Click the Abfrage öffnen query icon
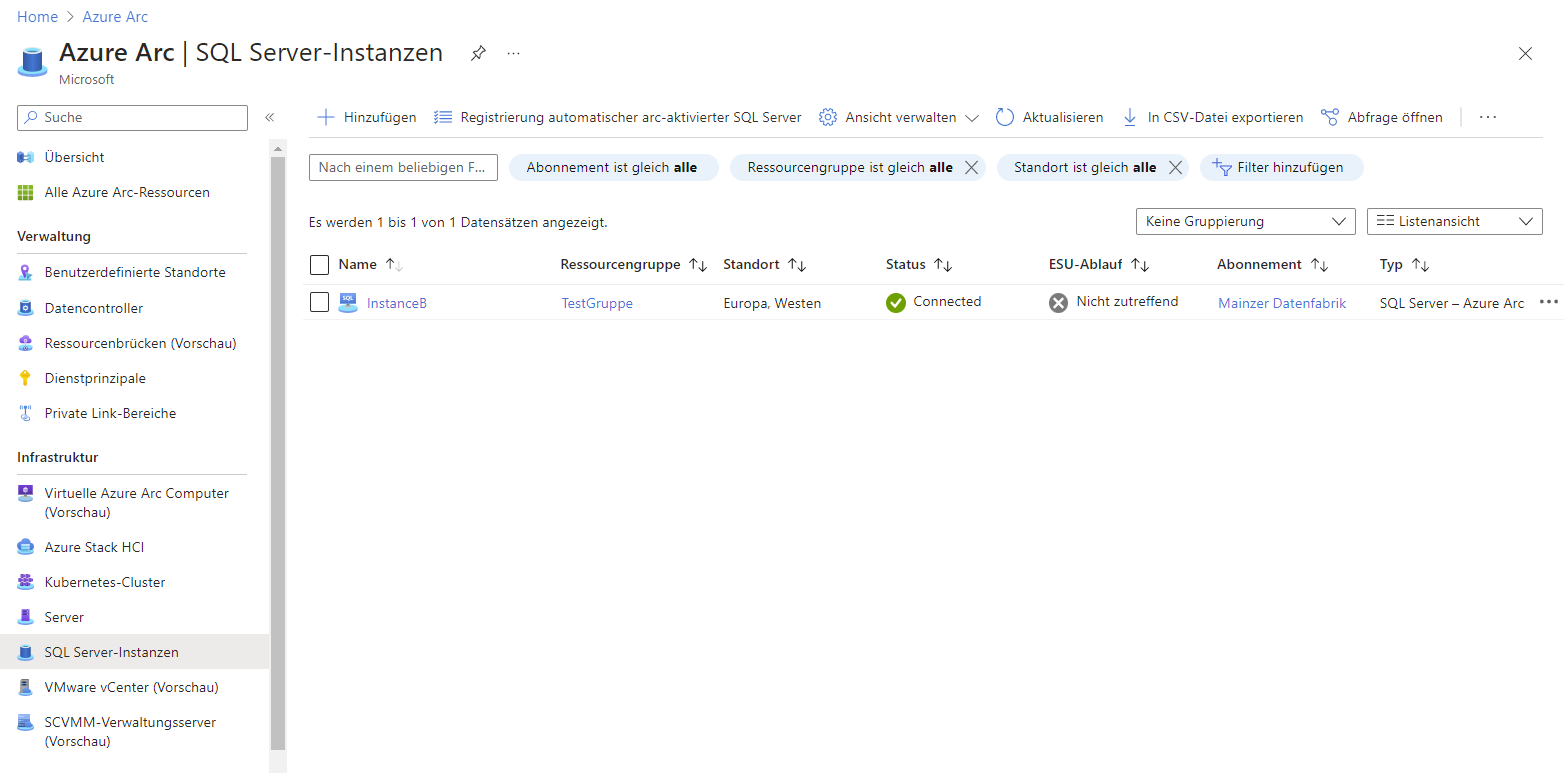The image size is (1564, 773). click(x=1329, y=117)
